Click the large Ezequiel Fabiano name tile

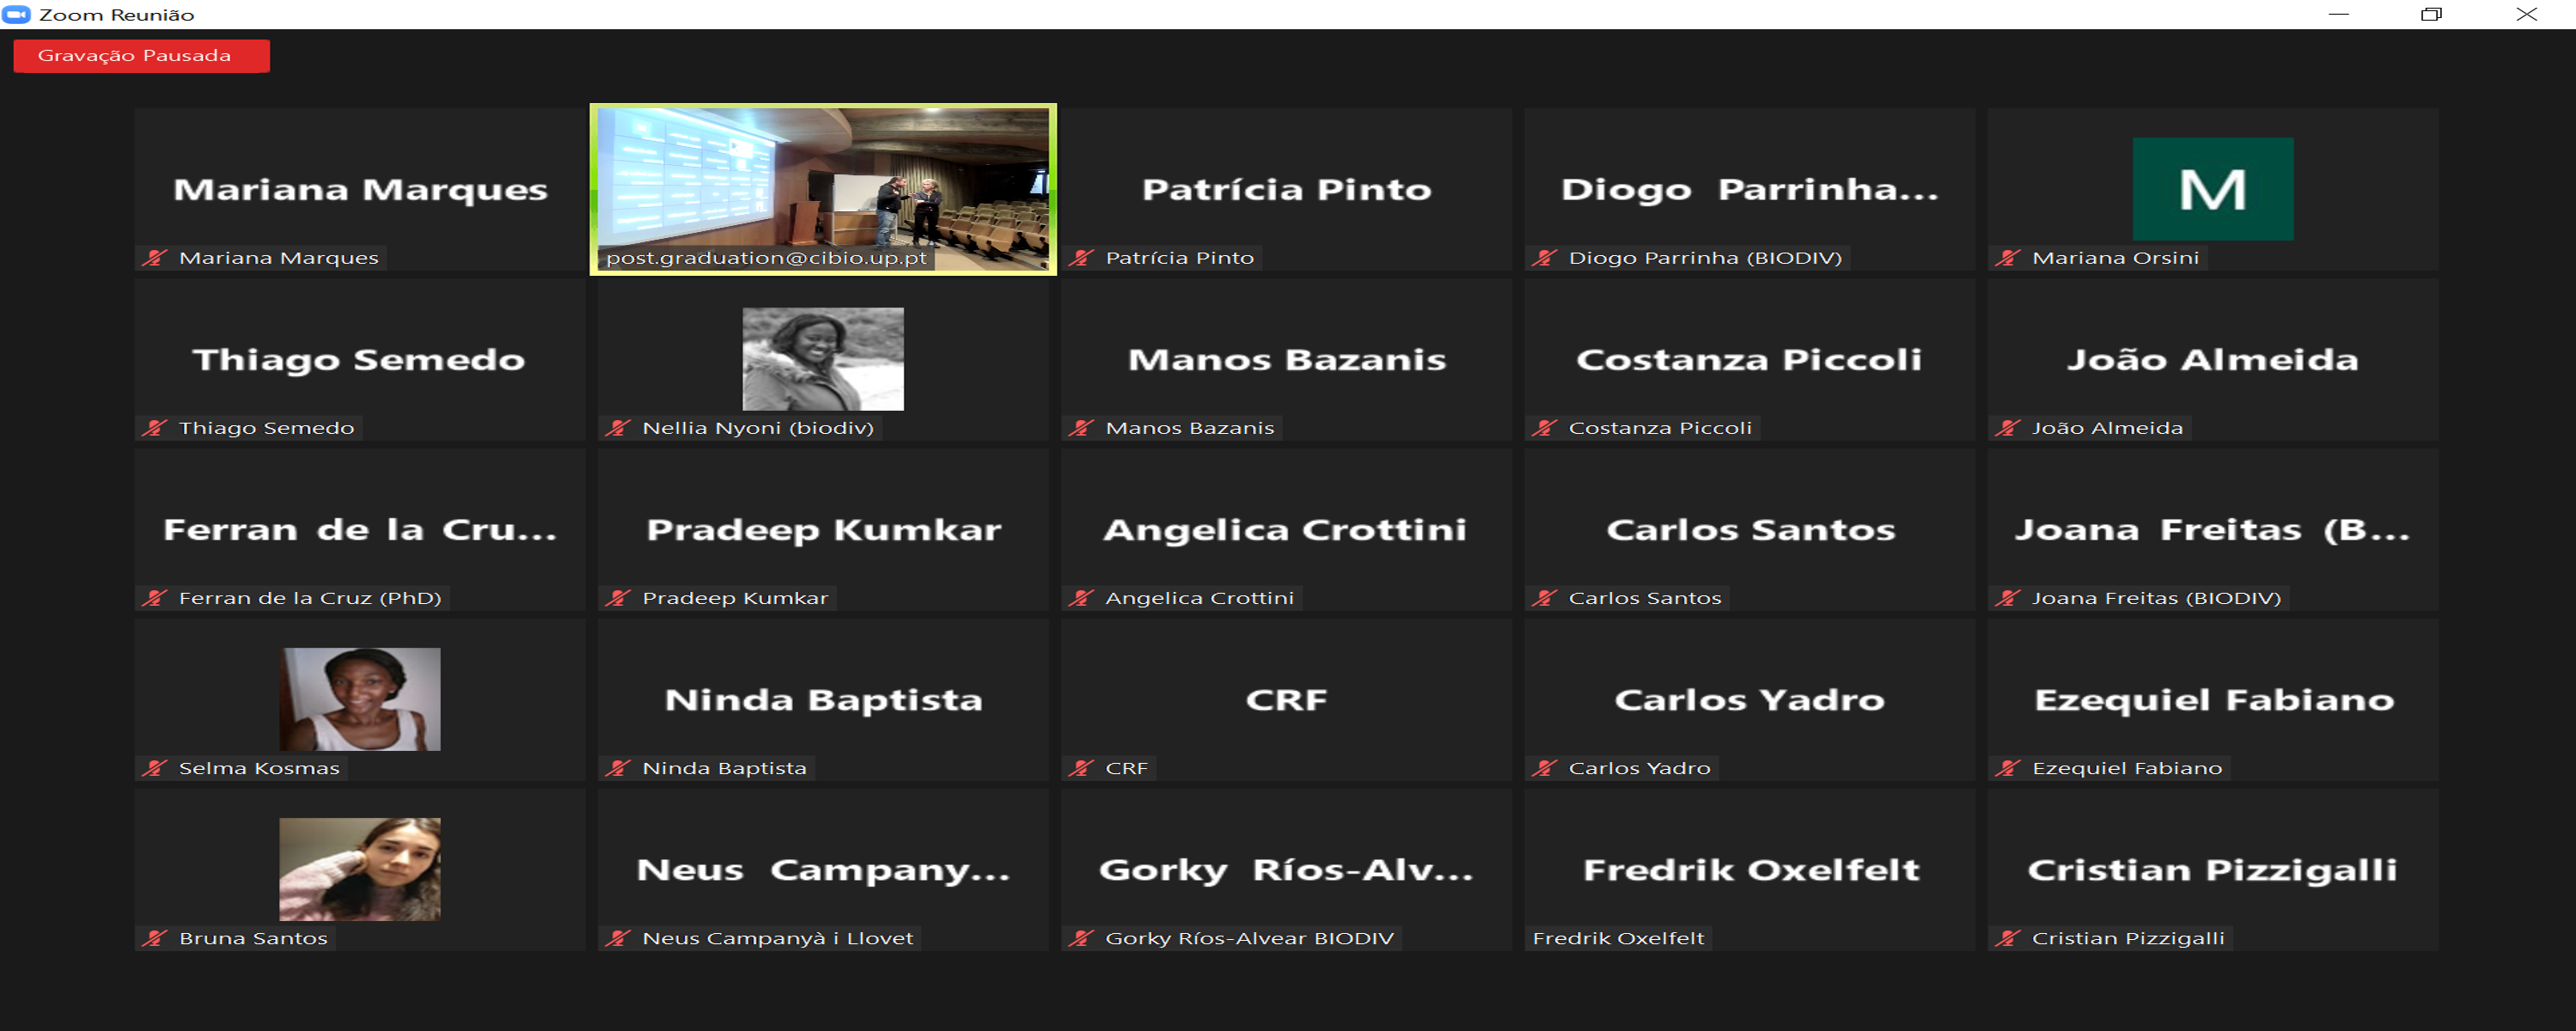[2213, 699]
